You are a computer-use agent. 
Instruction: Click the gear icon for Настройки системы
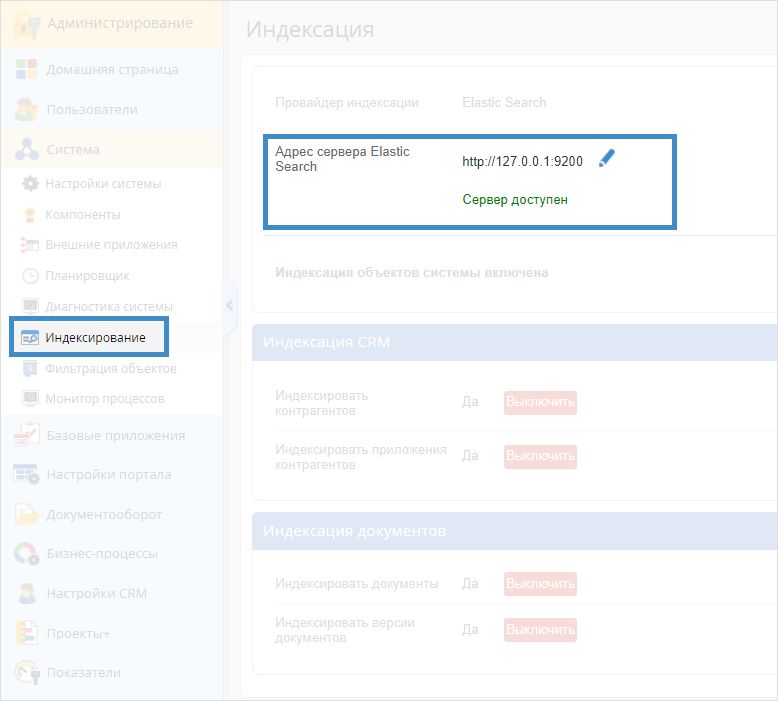[x=30, y=184]
